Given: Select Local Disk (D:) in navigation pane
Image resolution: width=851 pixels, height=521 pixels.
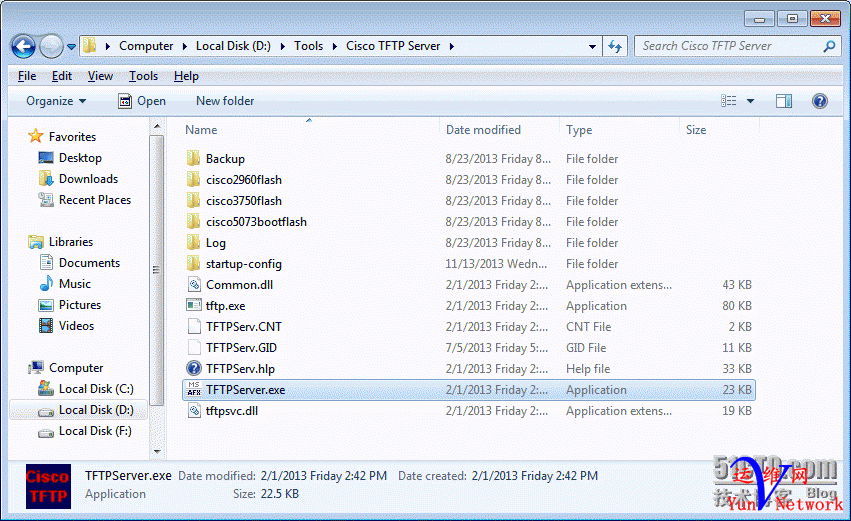Looking at the screenshot, I should pyautogui.click(x=96, y=410).
